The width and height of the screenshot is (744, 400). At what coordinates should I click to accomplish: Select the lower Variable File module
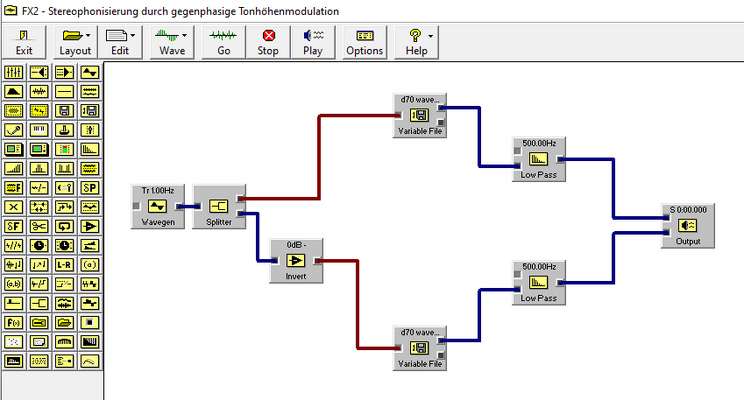(420, 348)
